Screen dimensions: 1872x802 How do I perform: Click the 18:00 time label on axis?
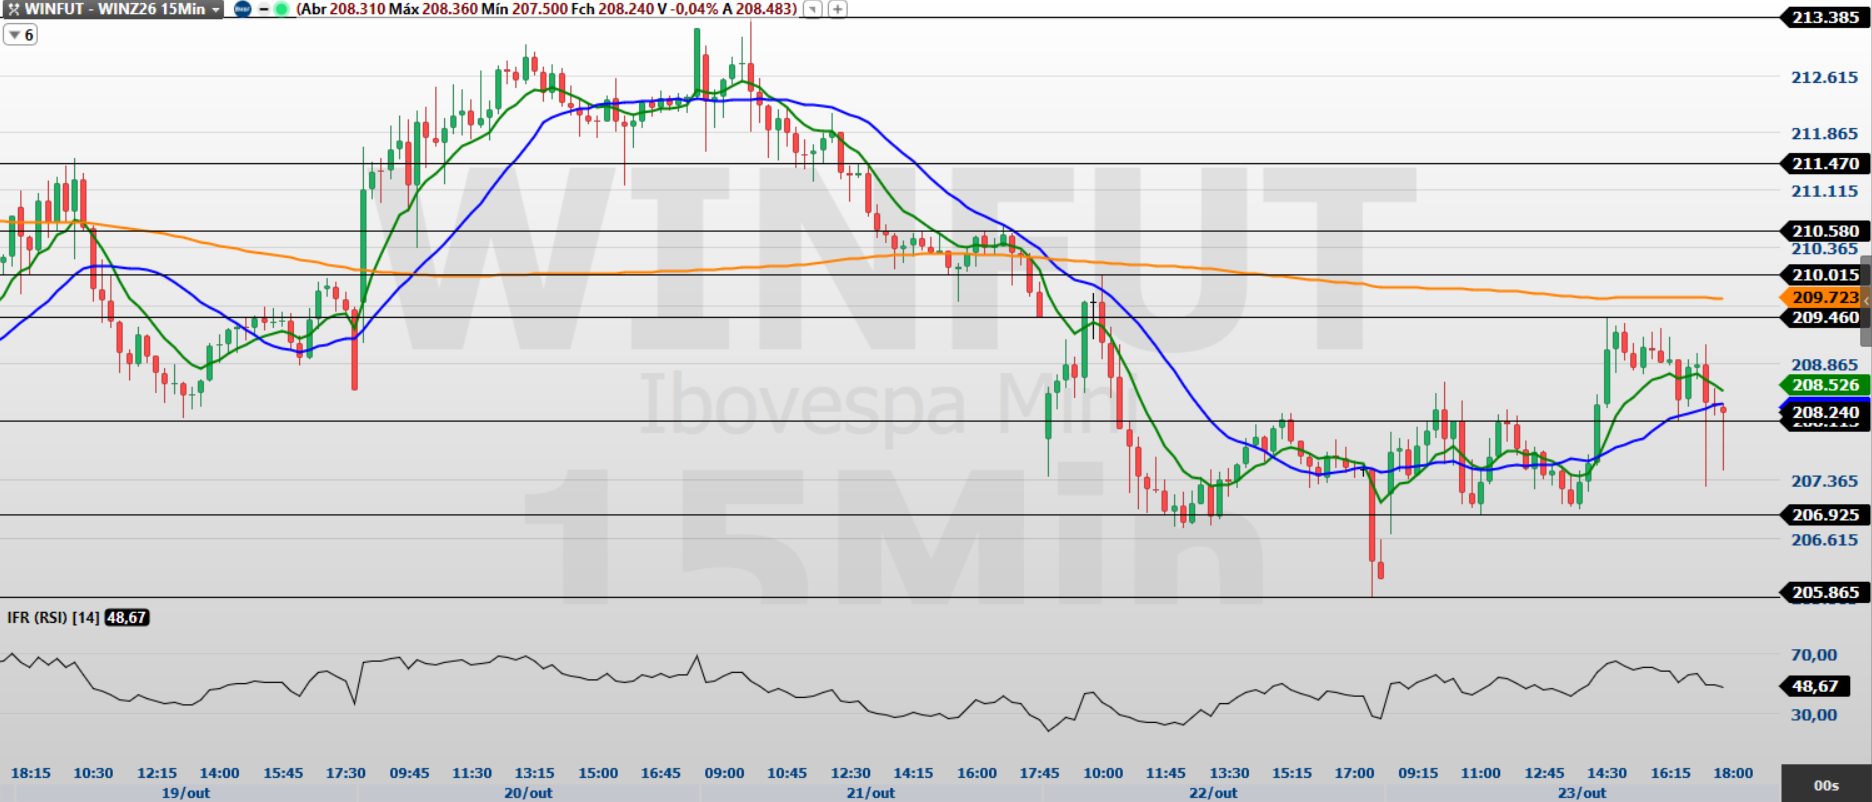[1733, 773]
